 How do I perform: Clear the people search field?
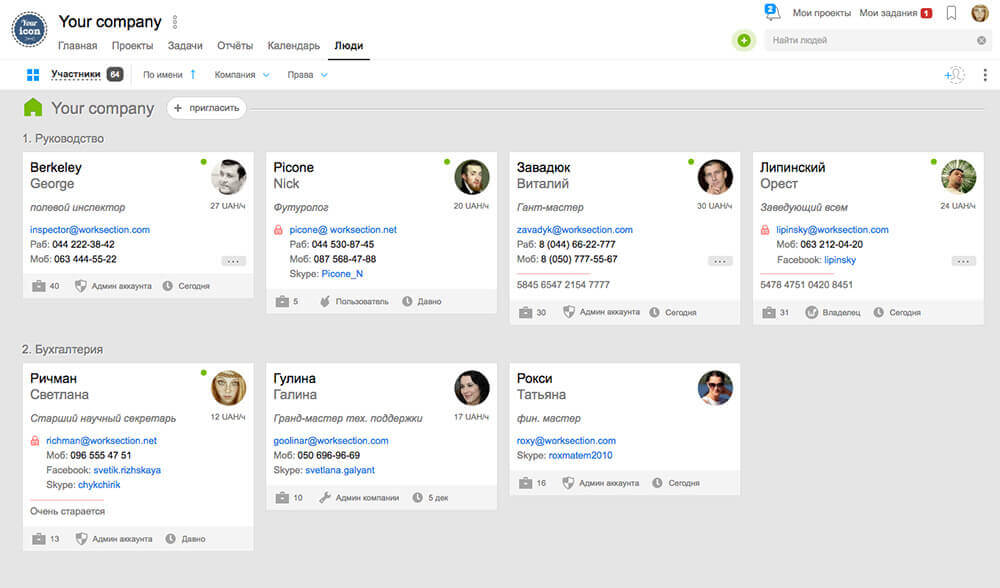coord(982,40)
